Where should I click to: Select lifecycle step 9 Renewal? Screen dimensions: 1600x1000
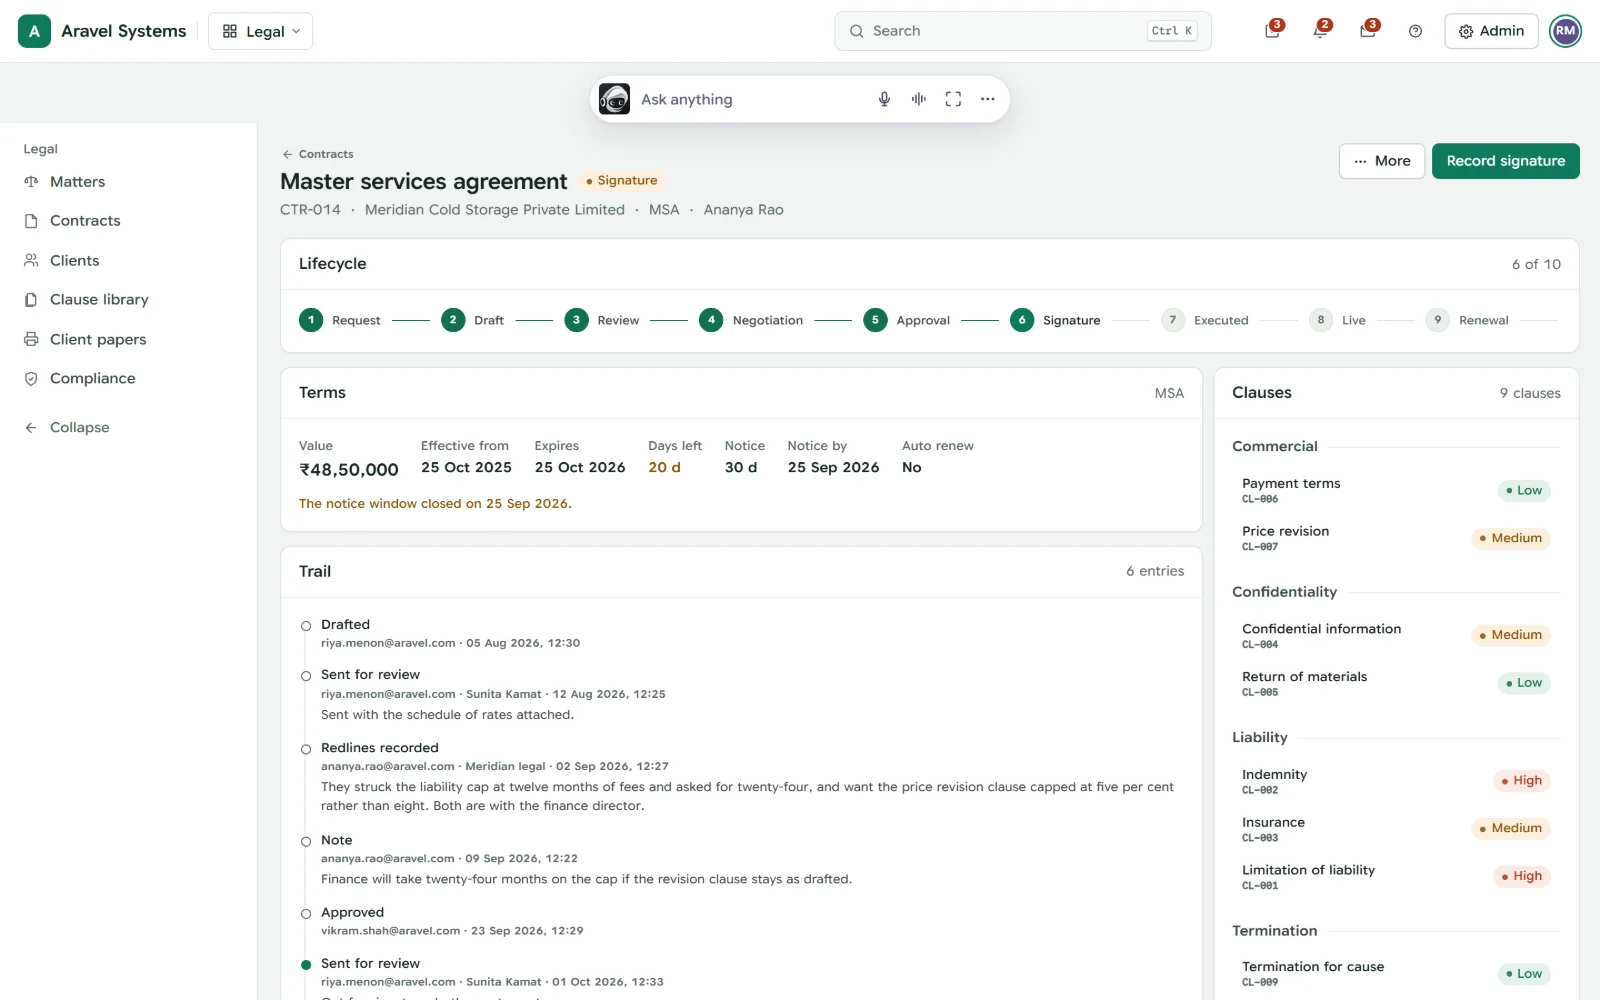pos(1467,320)
